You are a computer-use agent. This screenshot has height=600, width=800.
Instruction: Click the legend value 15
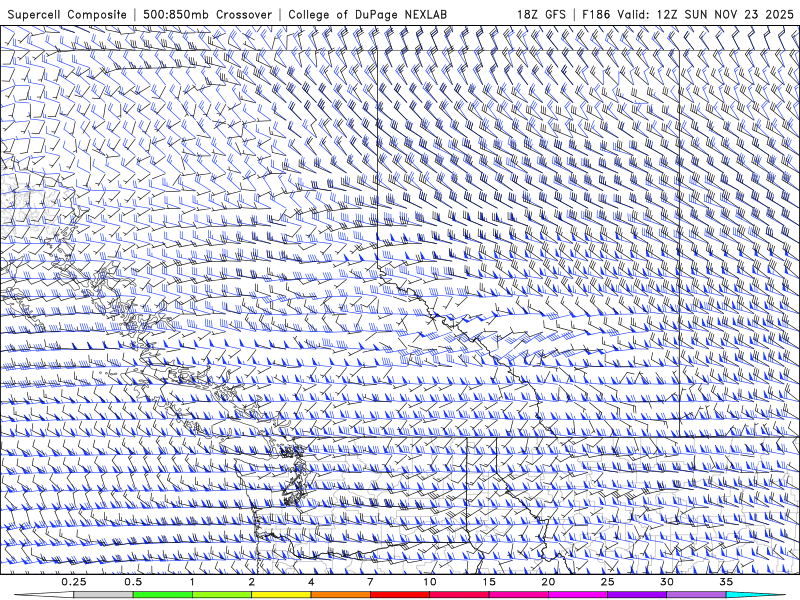click(489, 582)
